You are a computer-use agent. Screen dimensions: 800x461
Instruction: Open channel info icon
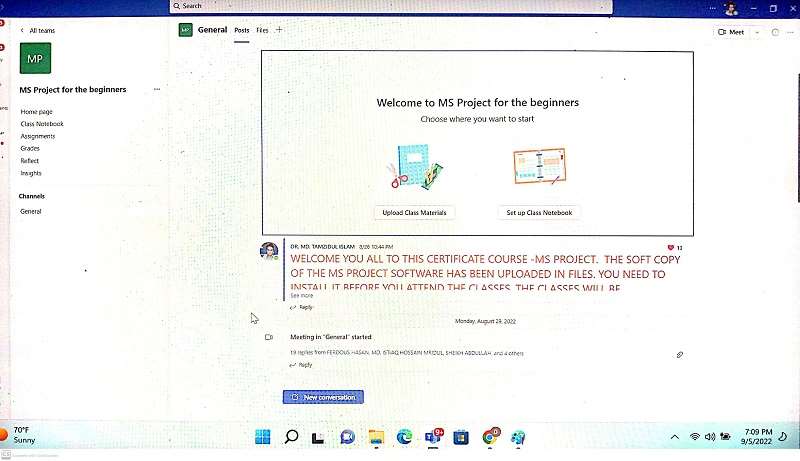(x=775, y=32)
